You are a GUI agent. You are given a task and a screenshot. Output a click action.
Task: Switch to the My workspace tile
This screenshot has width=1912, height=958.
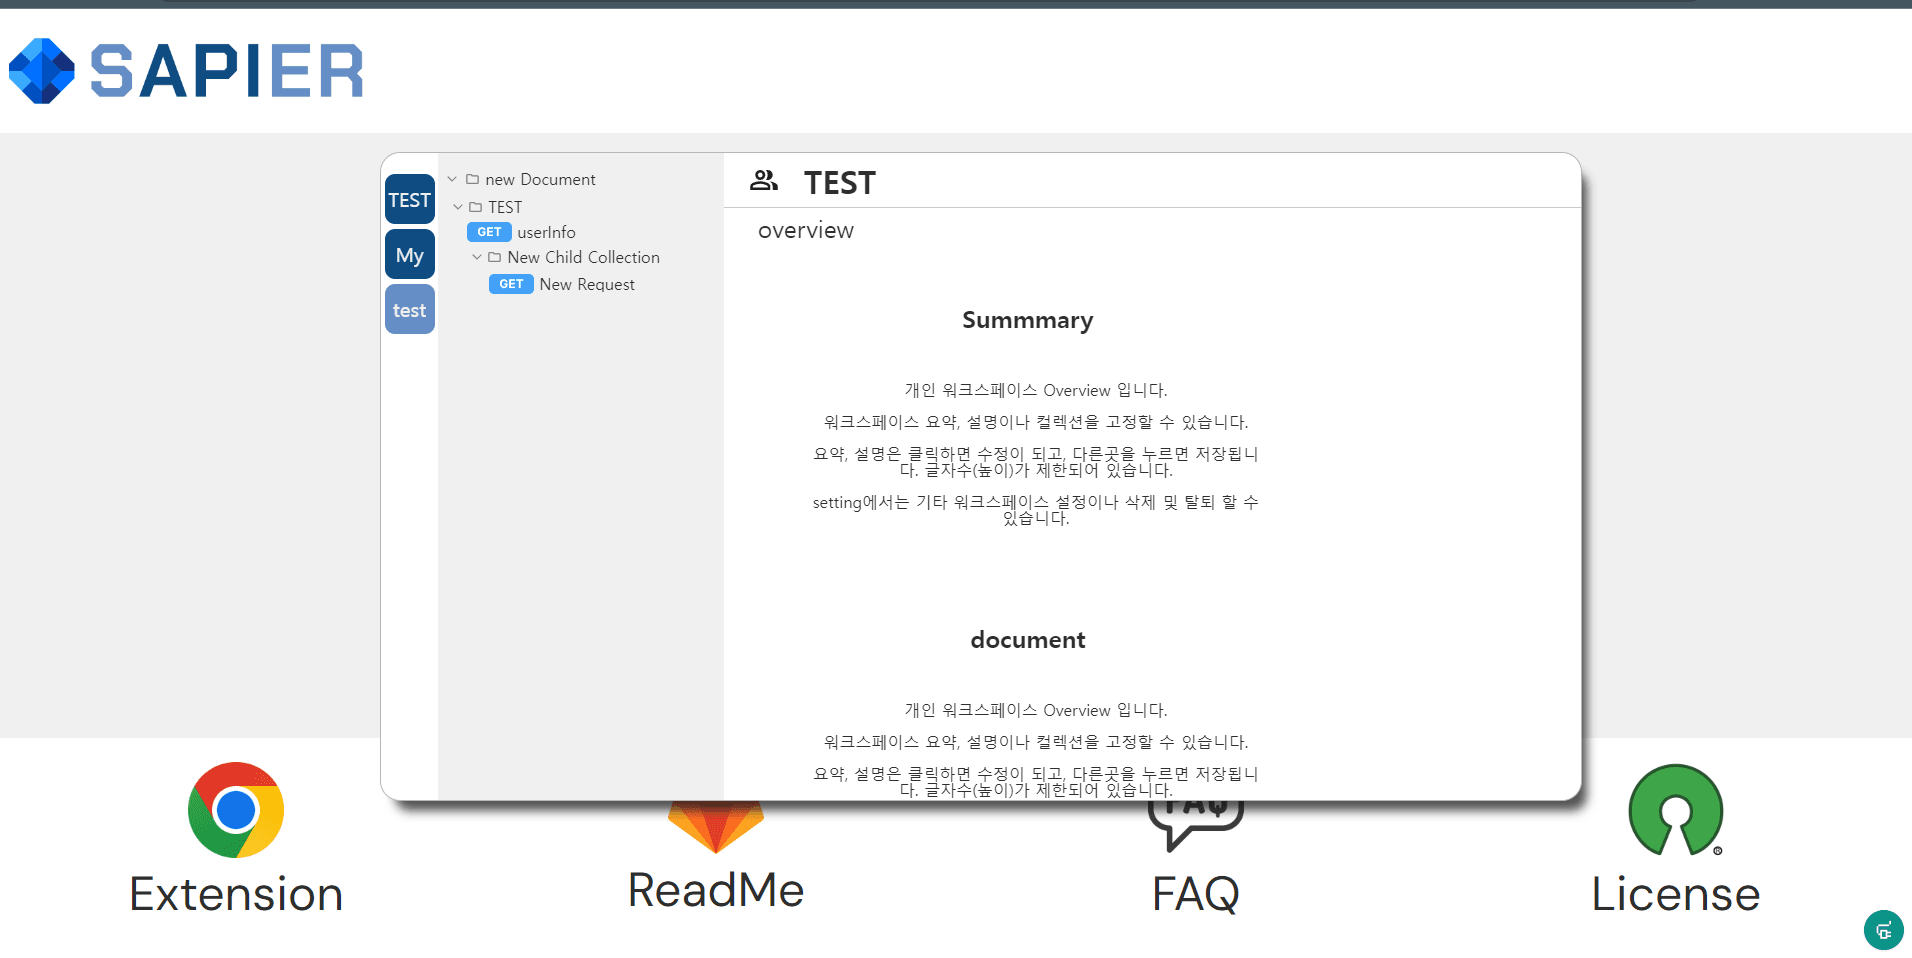pyautogui.click(x=410, y=254)
